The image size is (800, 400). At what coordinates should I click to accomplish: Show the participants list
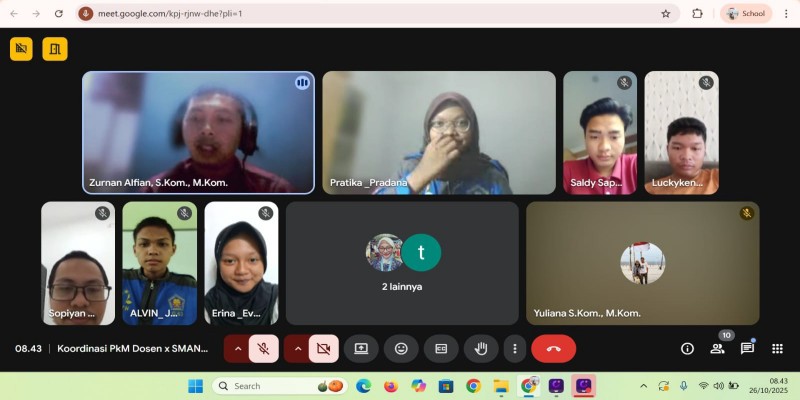[717, 348]
